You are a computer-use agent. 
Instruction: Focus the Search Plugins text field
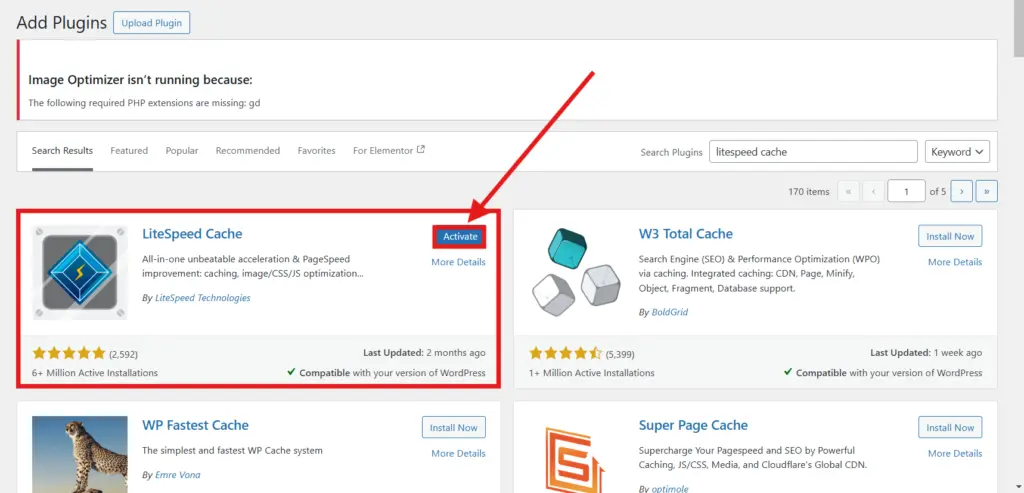click(813, 151)
